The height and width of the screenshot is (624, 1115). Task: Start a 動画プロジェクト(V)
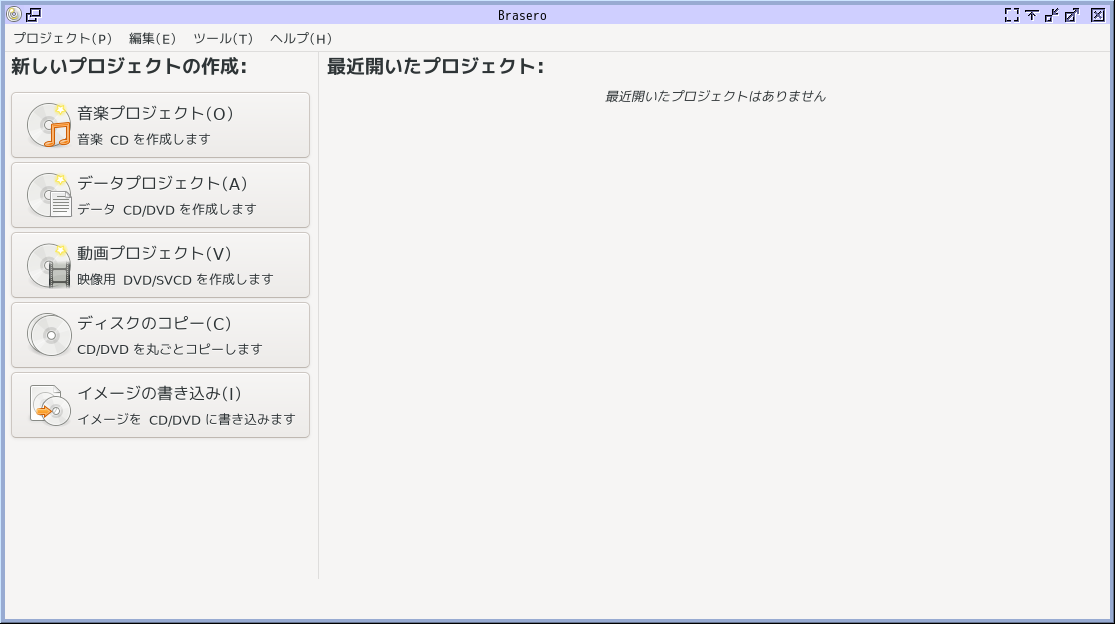click(161, 265)
